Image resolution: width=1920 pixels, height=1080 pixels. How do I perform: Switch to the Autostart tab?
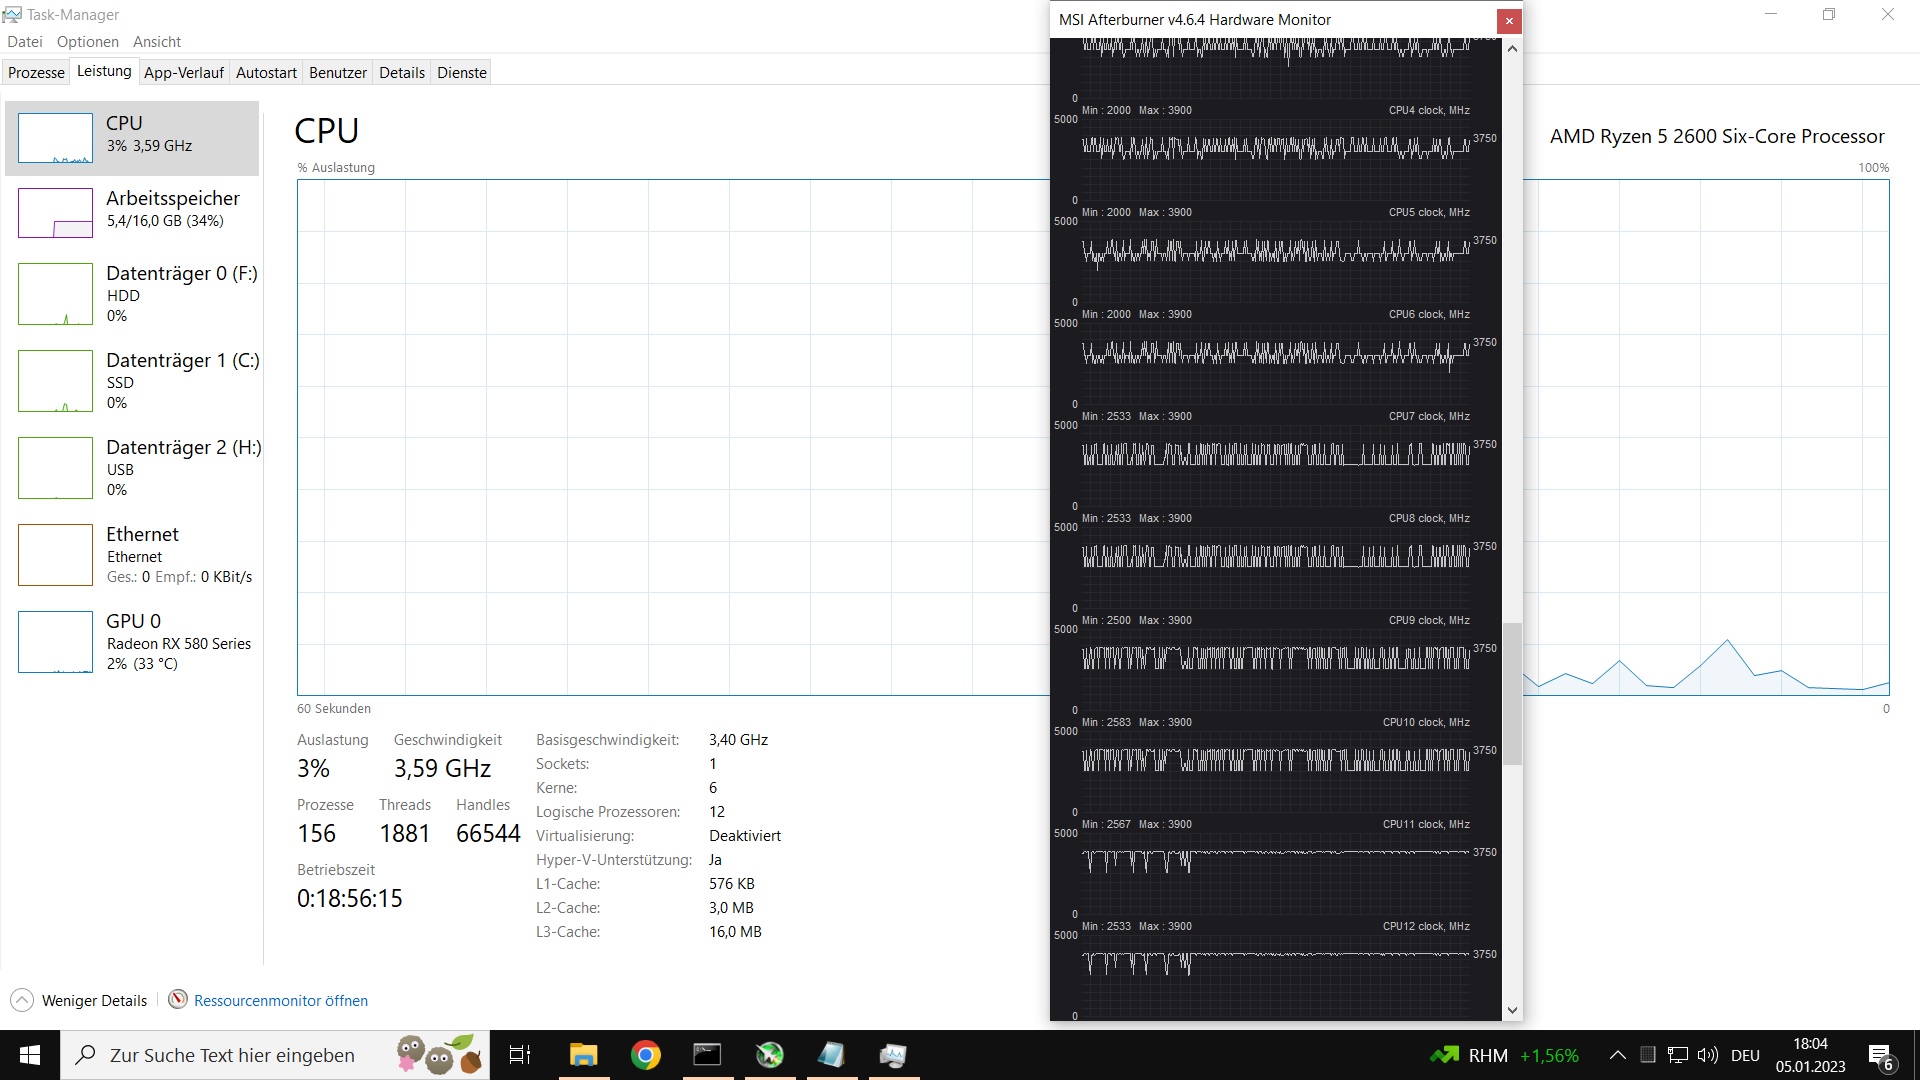point(266,72)
